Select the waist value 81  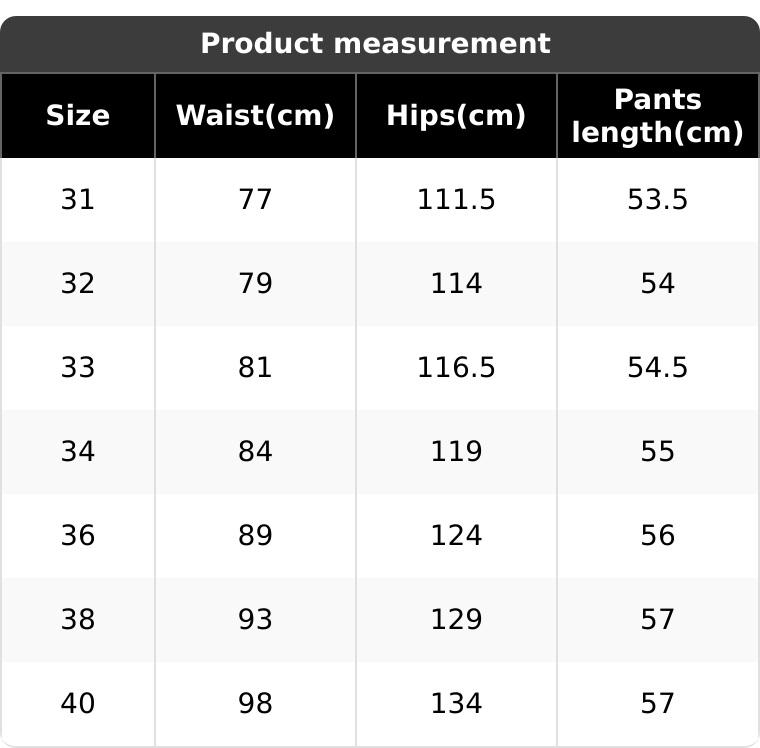255,368
